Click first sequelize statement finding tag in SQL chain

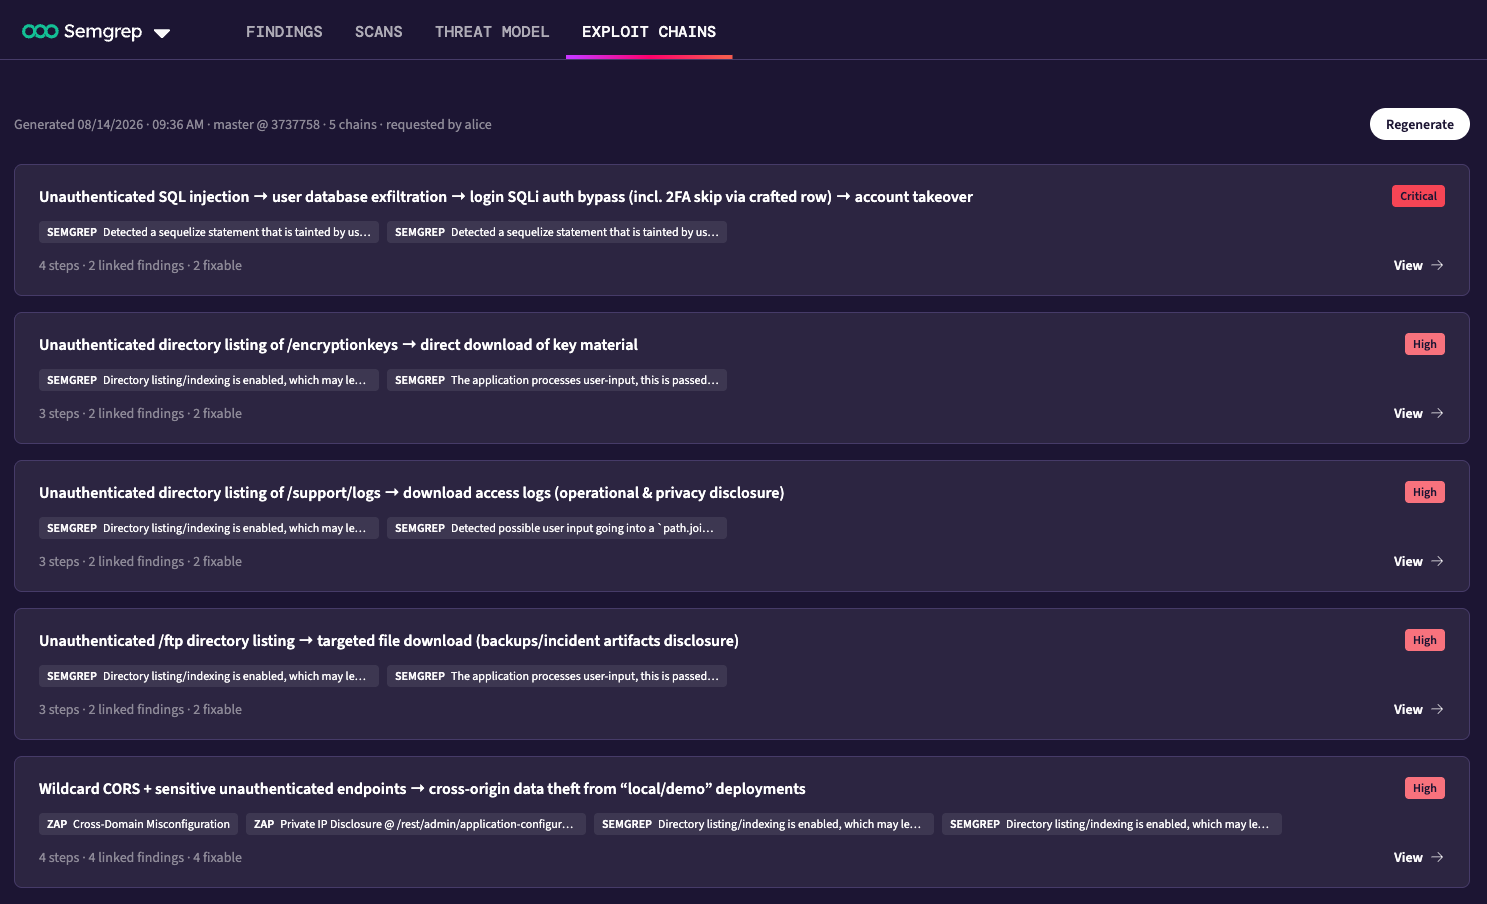point(209,232)
